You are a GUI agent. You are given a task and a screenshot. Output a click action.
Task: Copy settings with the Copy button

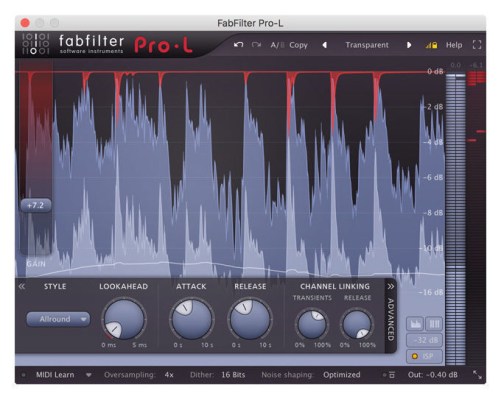click(x=298, y=45)
